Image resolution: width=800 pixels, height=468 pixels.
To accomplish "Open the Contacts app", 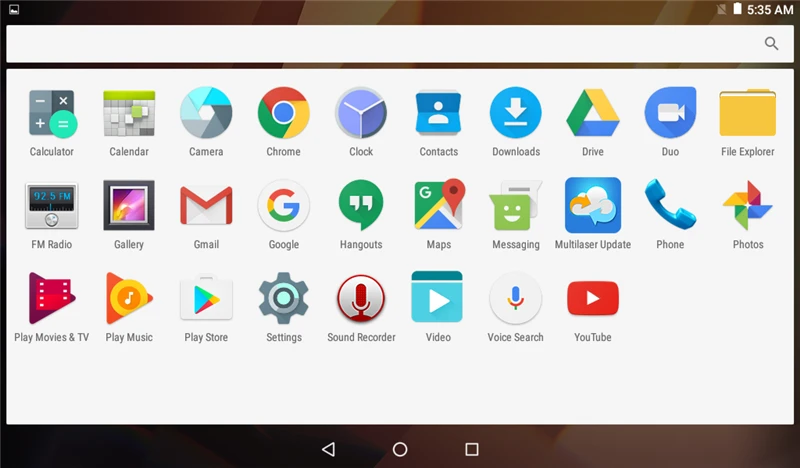I will 438,113.
